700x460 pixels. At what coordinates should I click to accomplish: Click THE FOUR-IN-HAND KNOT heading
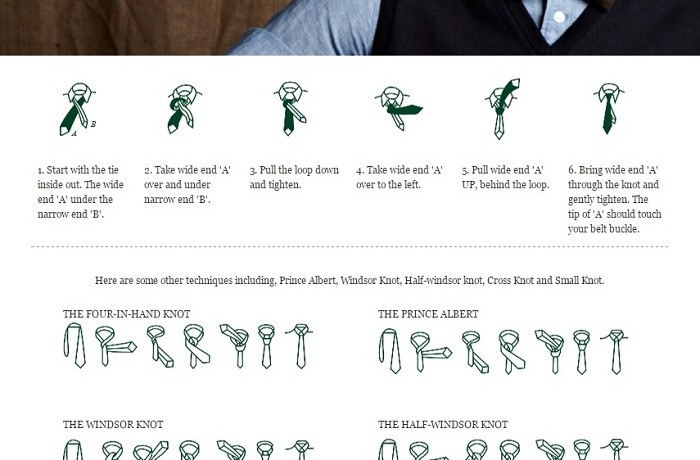click(126, 314)
